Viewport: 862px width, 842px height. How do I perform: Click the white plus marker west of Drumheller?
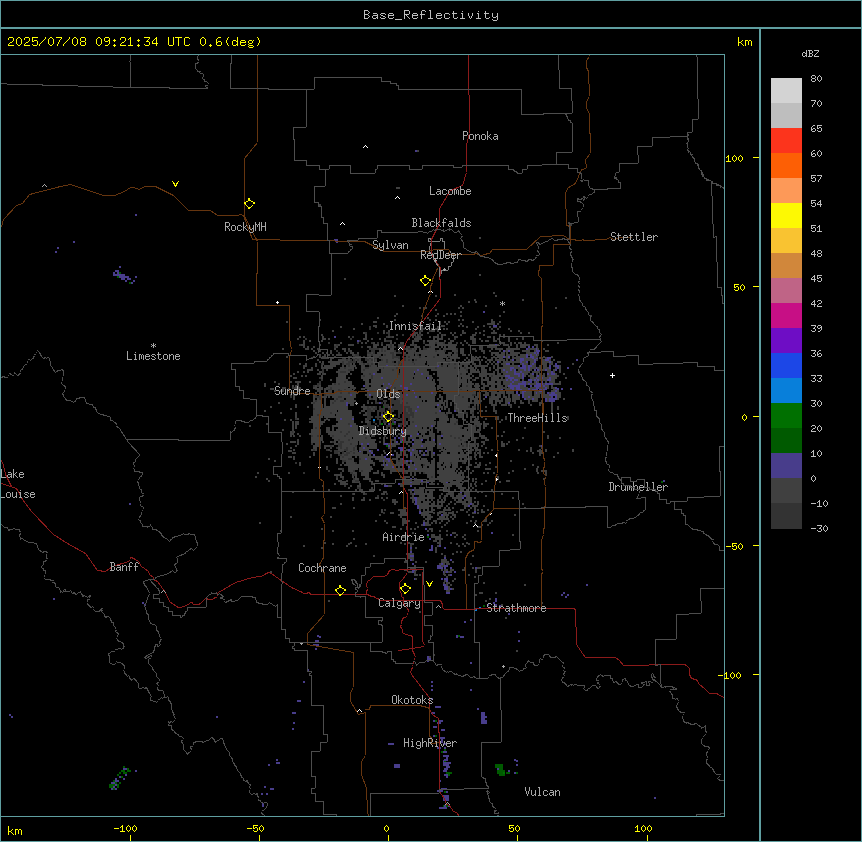612,375
